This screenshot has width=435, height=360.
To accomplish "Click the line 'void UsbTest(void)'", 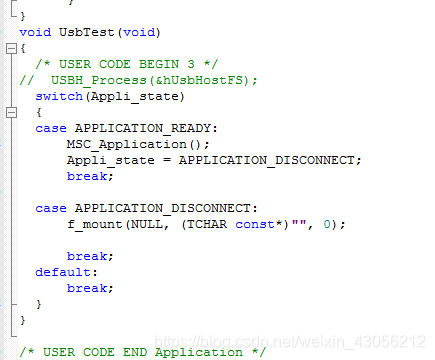I will pos(90,32).
